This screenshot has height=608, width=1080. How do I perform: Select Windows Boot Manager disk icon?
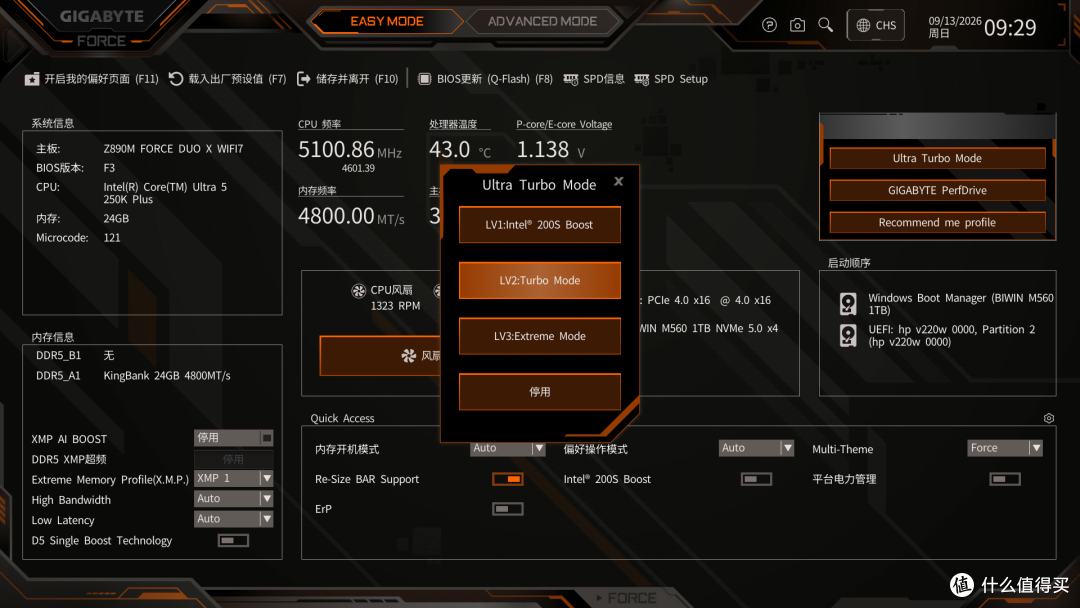coord(848,304)
